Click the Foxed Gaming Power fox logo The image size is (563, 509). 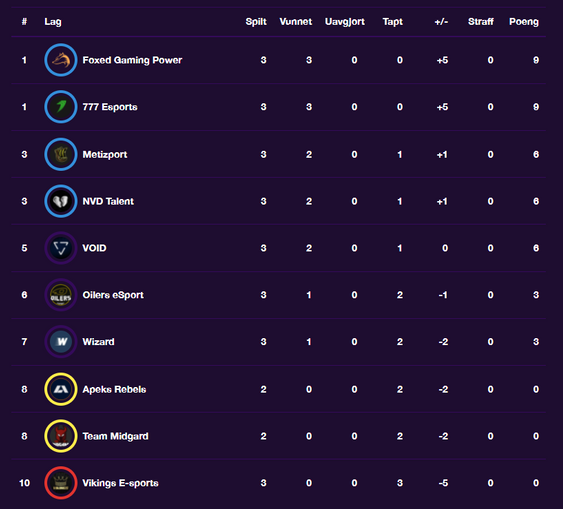click(x=61, y=60)
